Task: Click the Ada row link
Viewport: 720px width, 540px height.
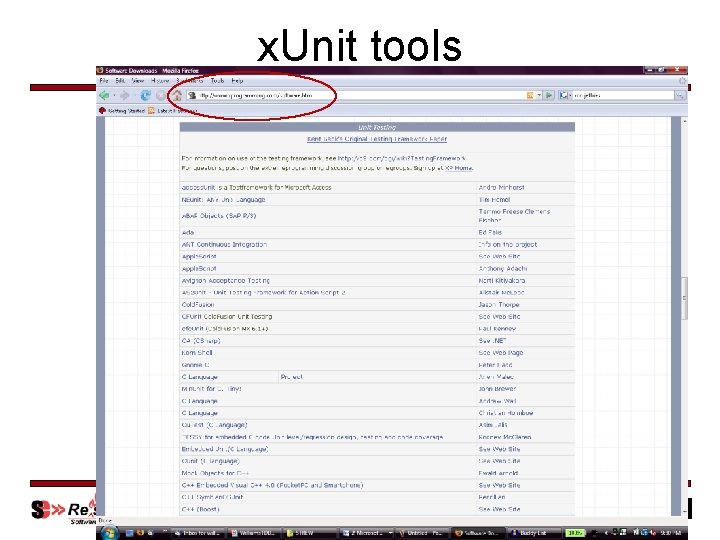Action: (x=188, y=232)
